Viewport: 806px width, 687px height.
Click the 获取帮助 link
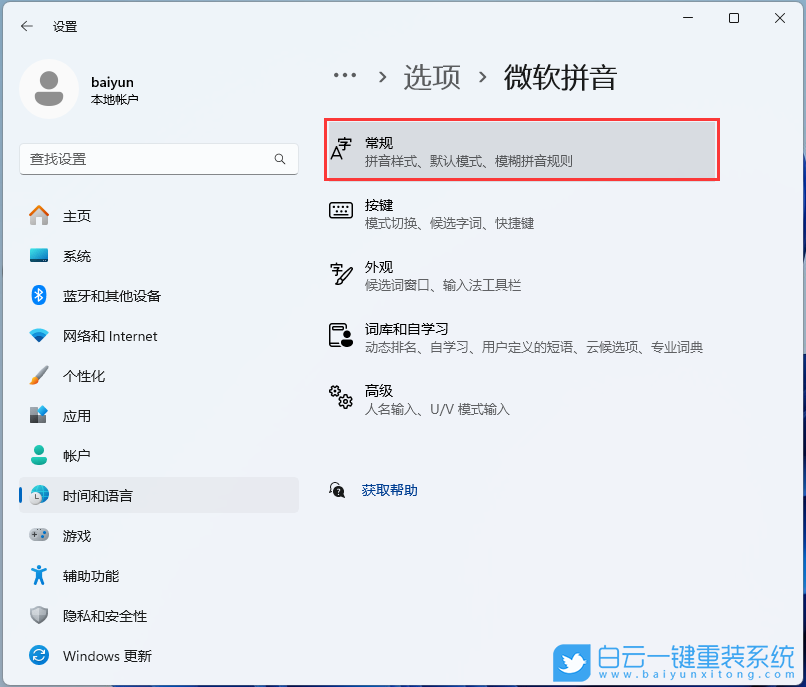(x=389, y=490)
